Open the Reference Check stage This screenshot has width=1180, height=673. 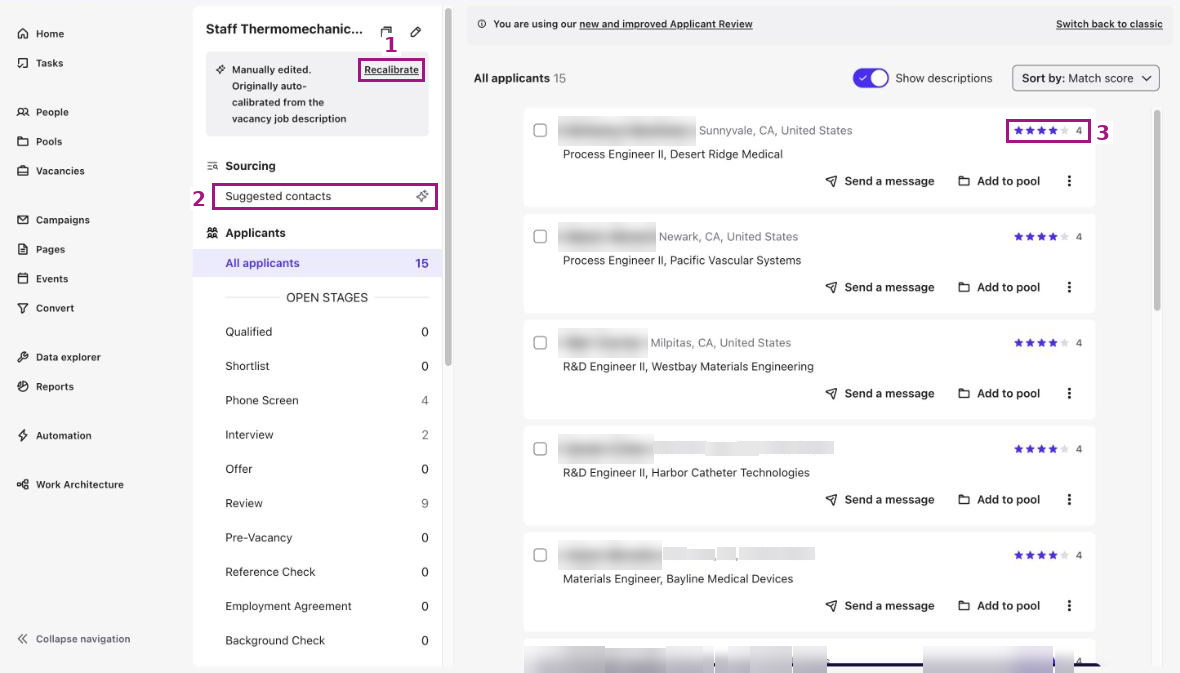[x=327, y=572]
